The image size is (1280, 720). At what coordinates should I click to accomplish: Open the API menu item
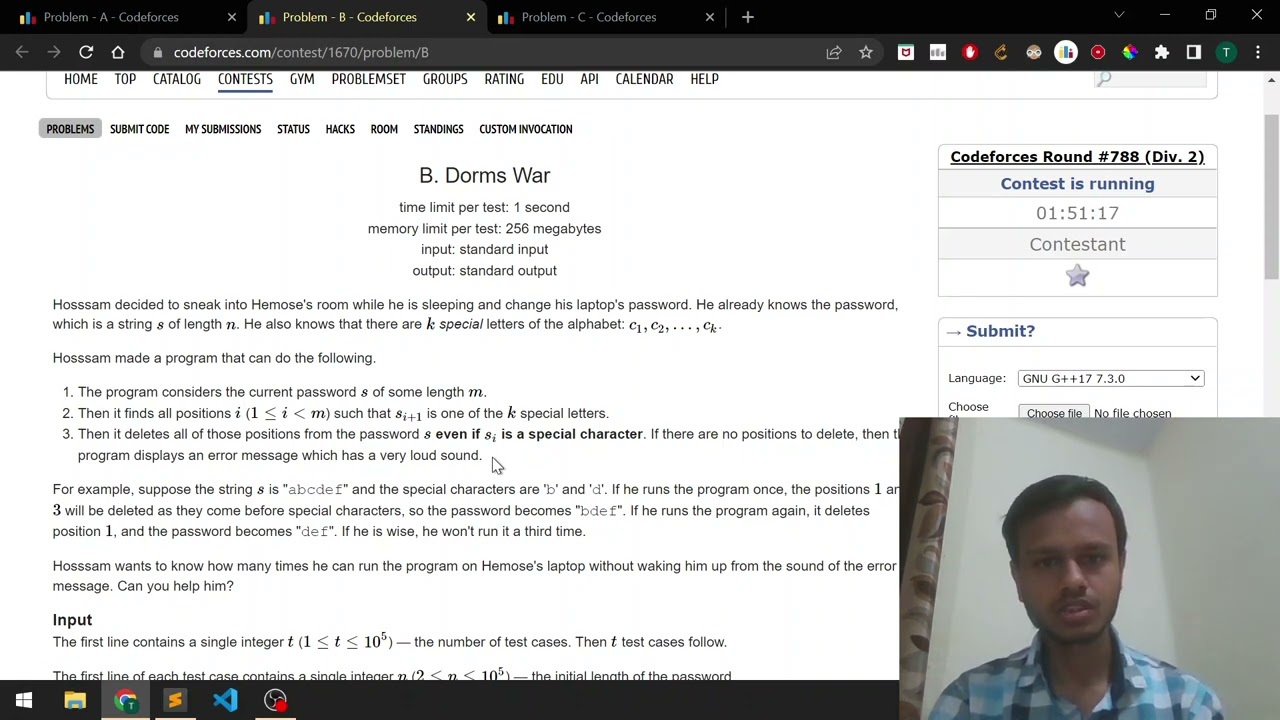[589, 79]
